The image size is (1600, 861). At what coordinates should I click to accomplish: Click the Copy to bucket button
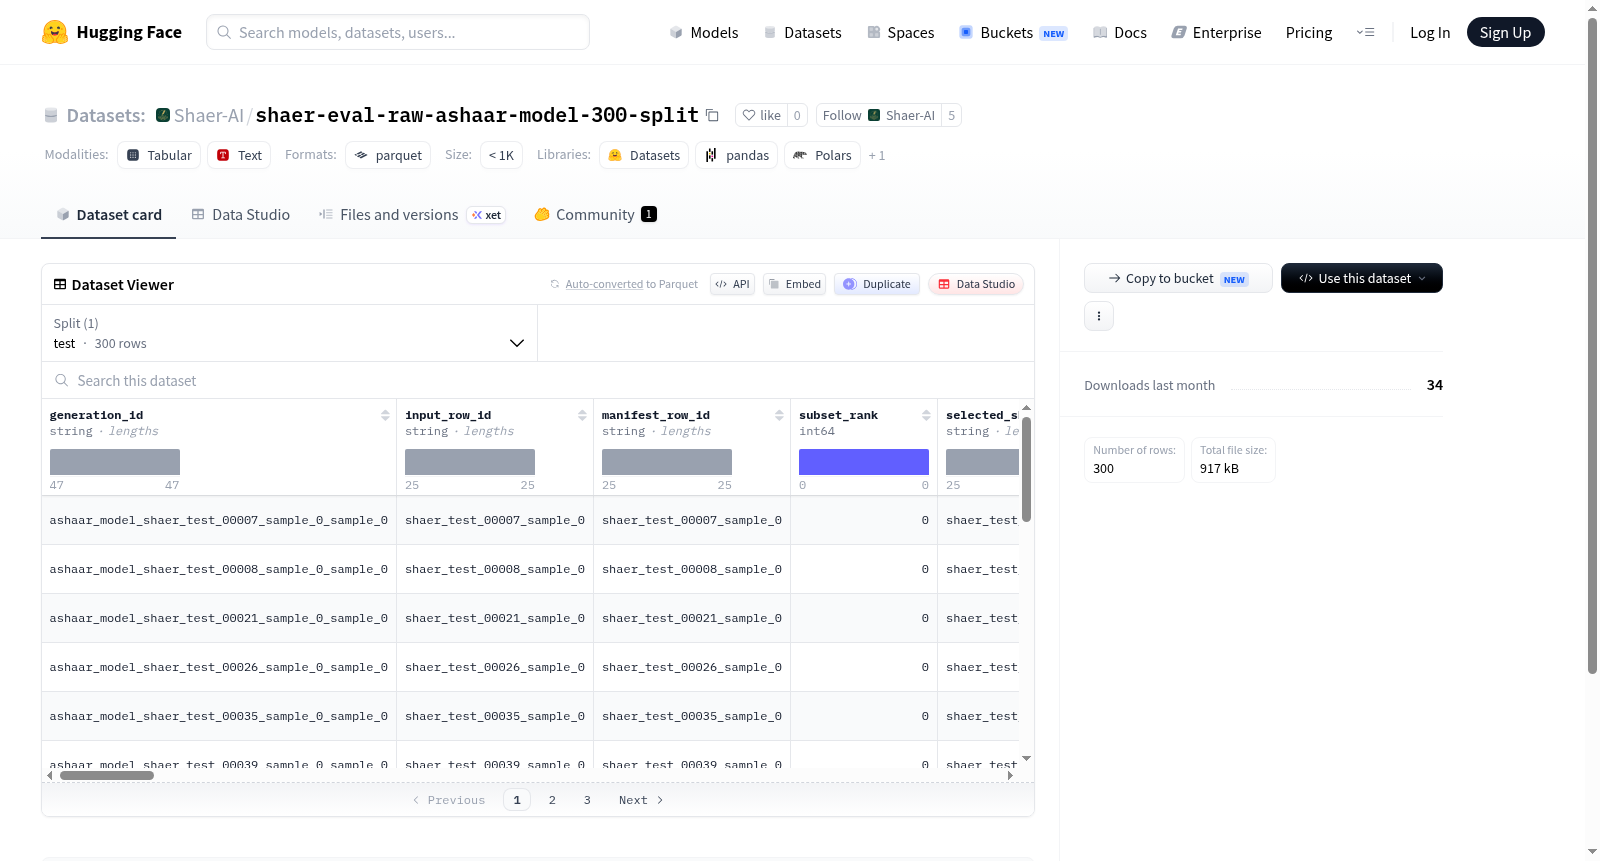(1178, 278)
